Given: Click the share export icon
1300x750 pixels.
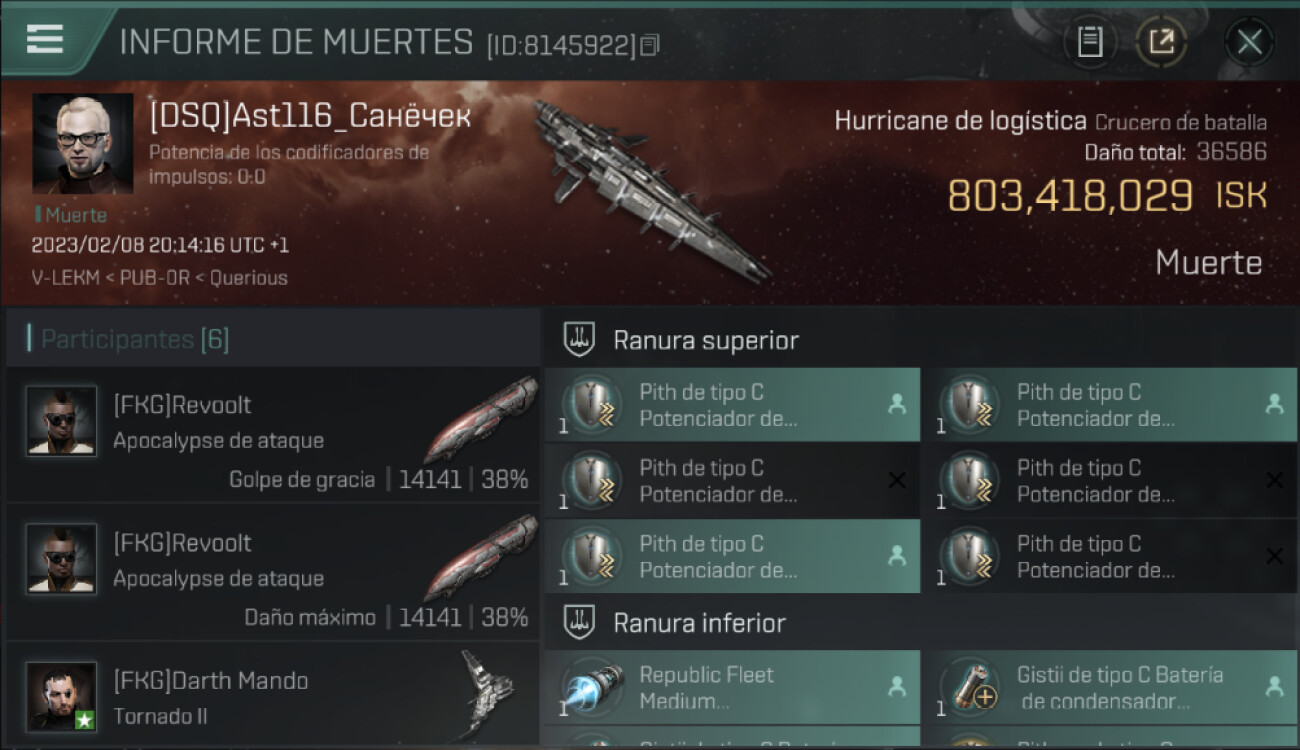Looking at the screenshot, I should tap(1161, 42).
